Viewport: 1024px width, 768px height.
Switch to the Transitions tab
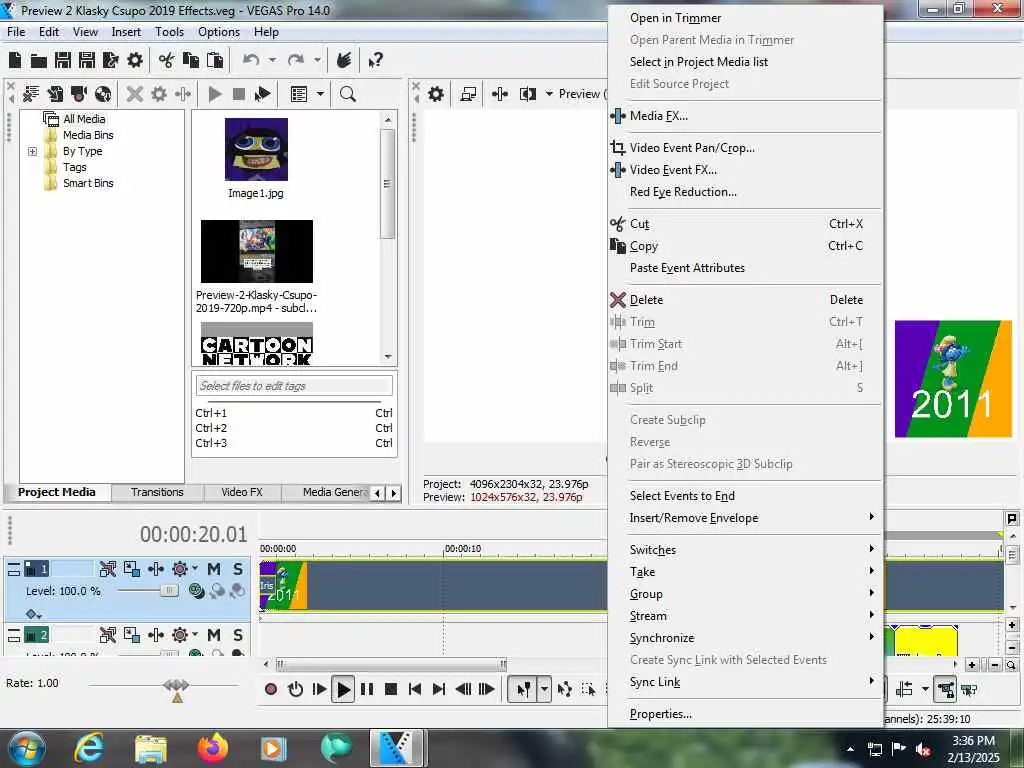(157, 492)
